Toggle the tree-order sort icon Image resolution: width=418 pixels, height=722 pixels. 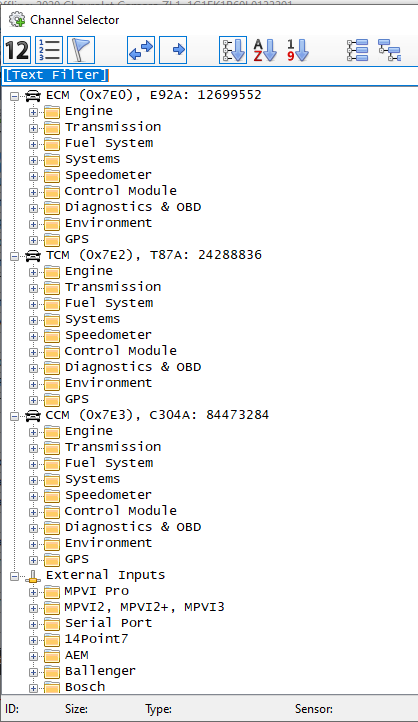coord(233,50)
